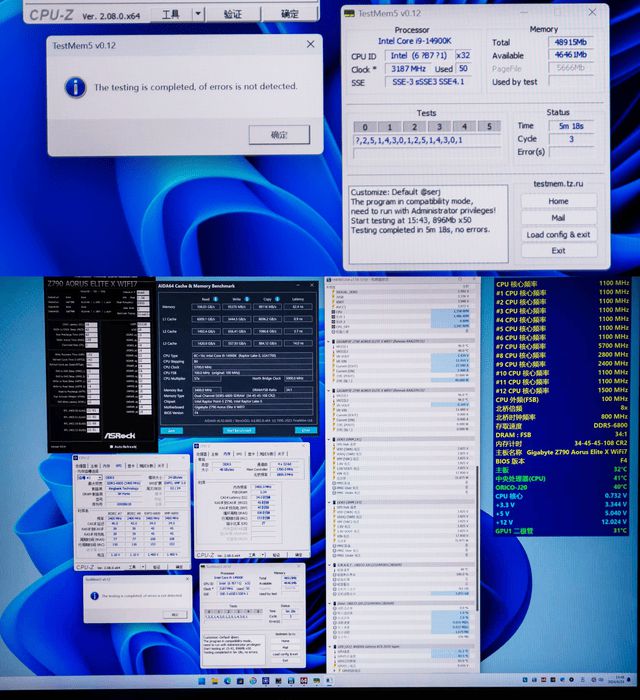Click the Read info icon in AIDA64 benchmark
This screenshot has height=700, width=640.
[x=216, y=299]
